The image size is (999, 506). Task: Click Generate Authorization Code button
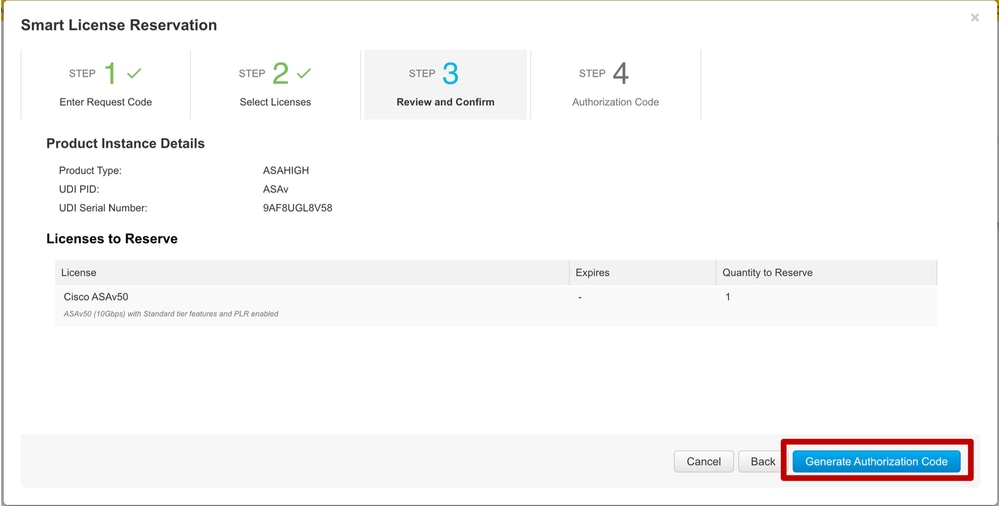[876, 461]
